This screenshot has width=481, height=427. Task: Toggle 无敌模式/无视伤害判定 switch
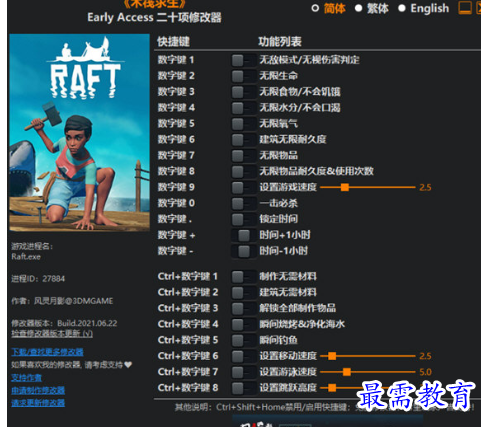[244, 60]
